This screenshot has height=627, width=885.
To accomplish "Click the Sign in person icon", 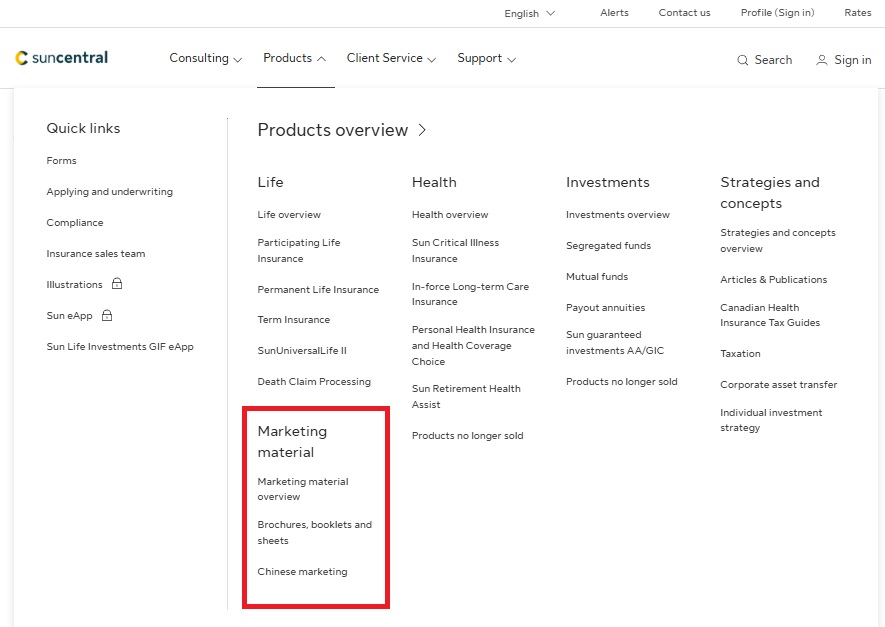I will pos(821,60).
